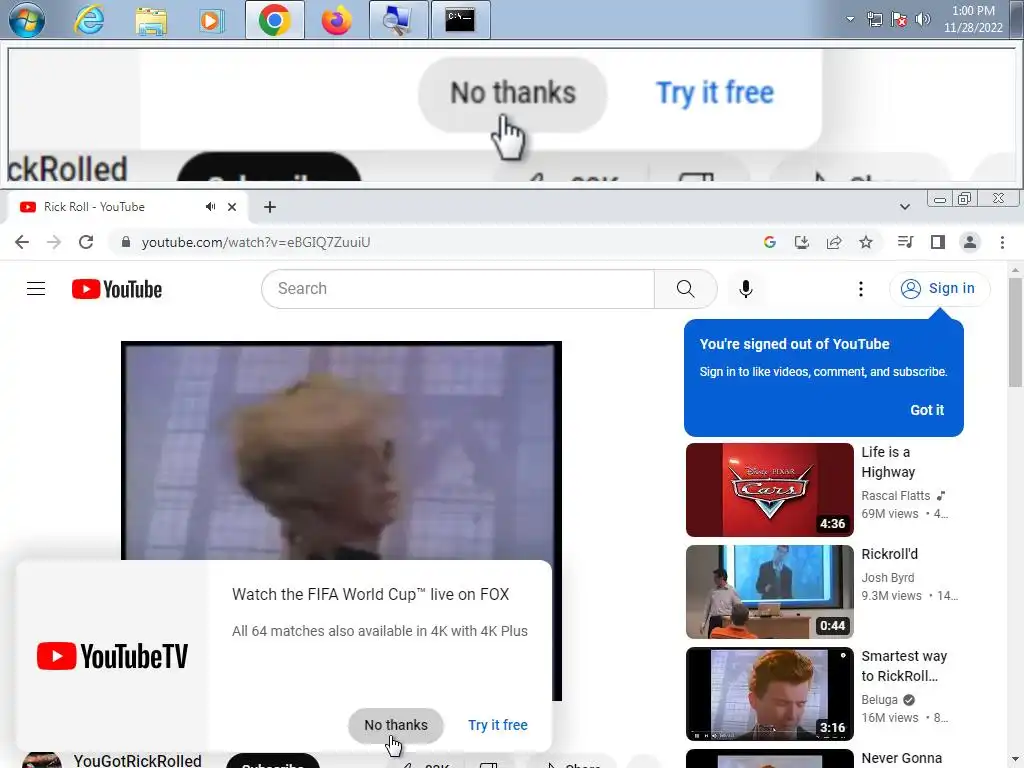
Task: Open the volume control in the system tray
Action: (922, 19)
